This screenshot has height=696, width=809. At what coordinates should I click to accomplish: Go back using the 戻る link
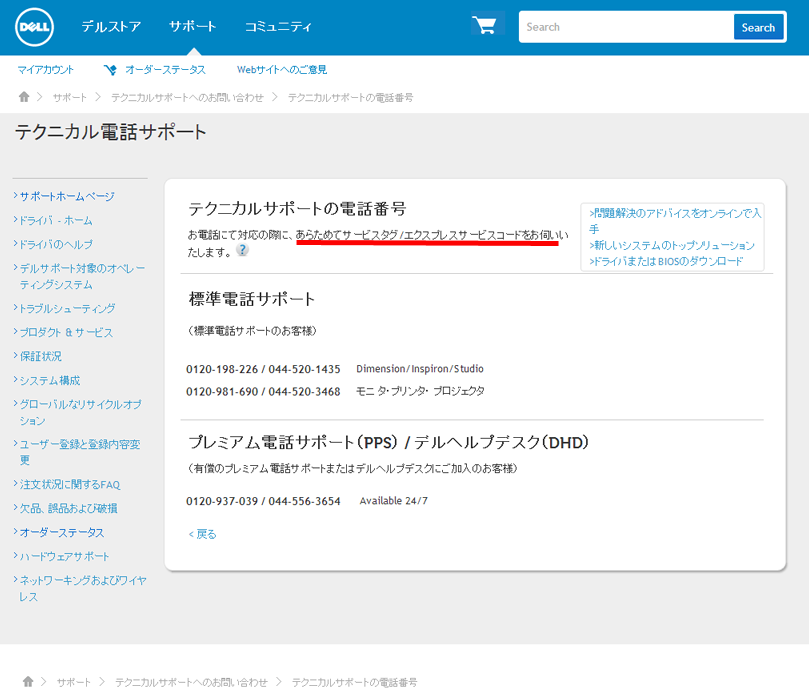point(203,534)
